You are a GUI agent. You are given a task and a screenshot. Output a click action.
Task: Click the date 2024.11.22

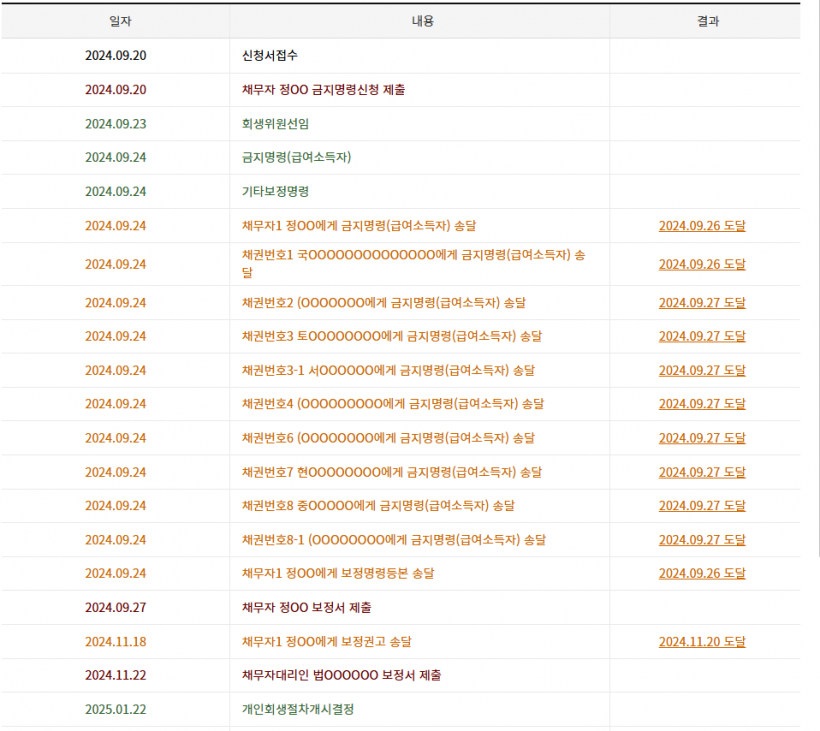click(x=116, y=676)
